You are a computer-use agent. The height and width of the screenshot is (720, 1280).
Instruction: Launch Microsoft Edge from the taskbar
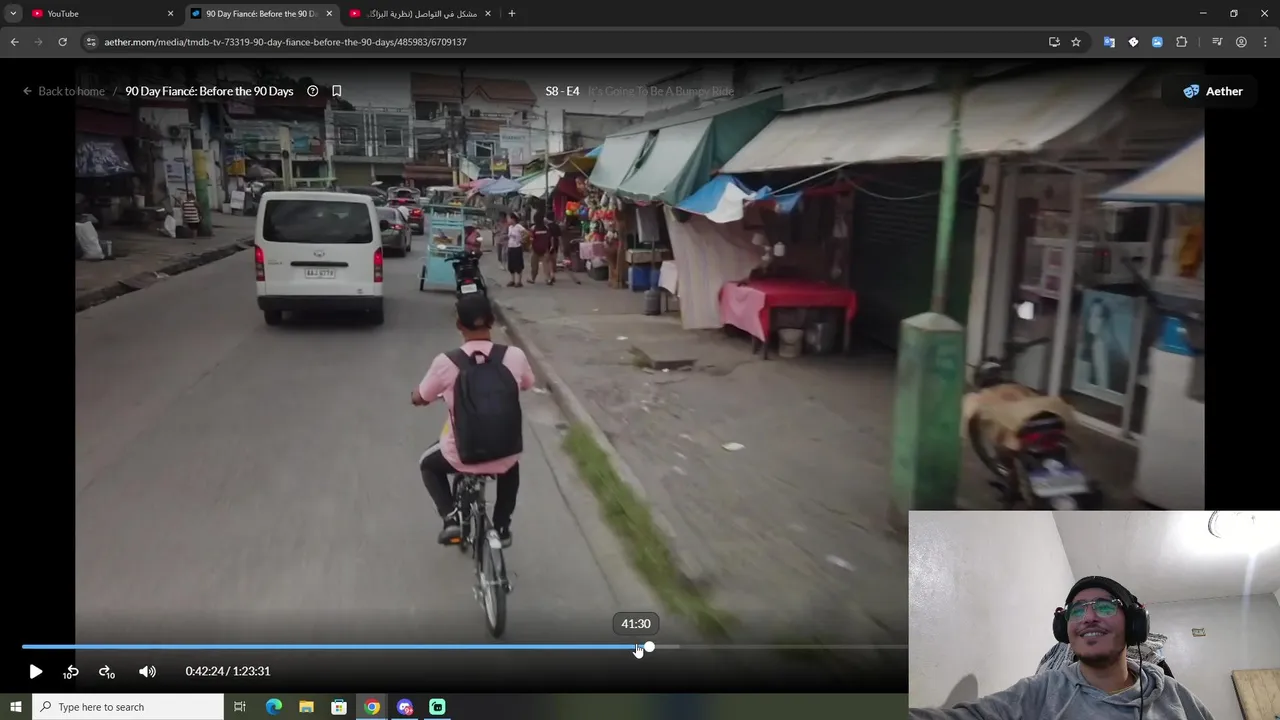pos(273,707)
